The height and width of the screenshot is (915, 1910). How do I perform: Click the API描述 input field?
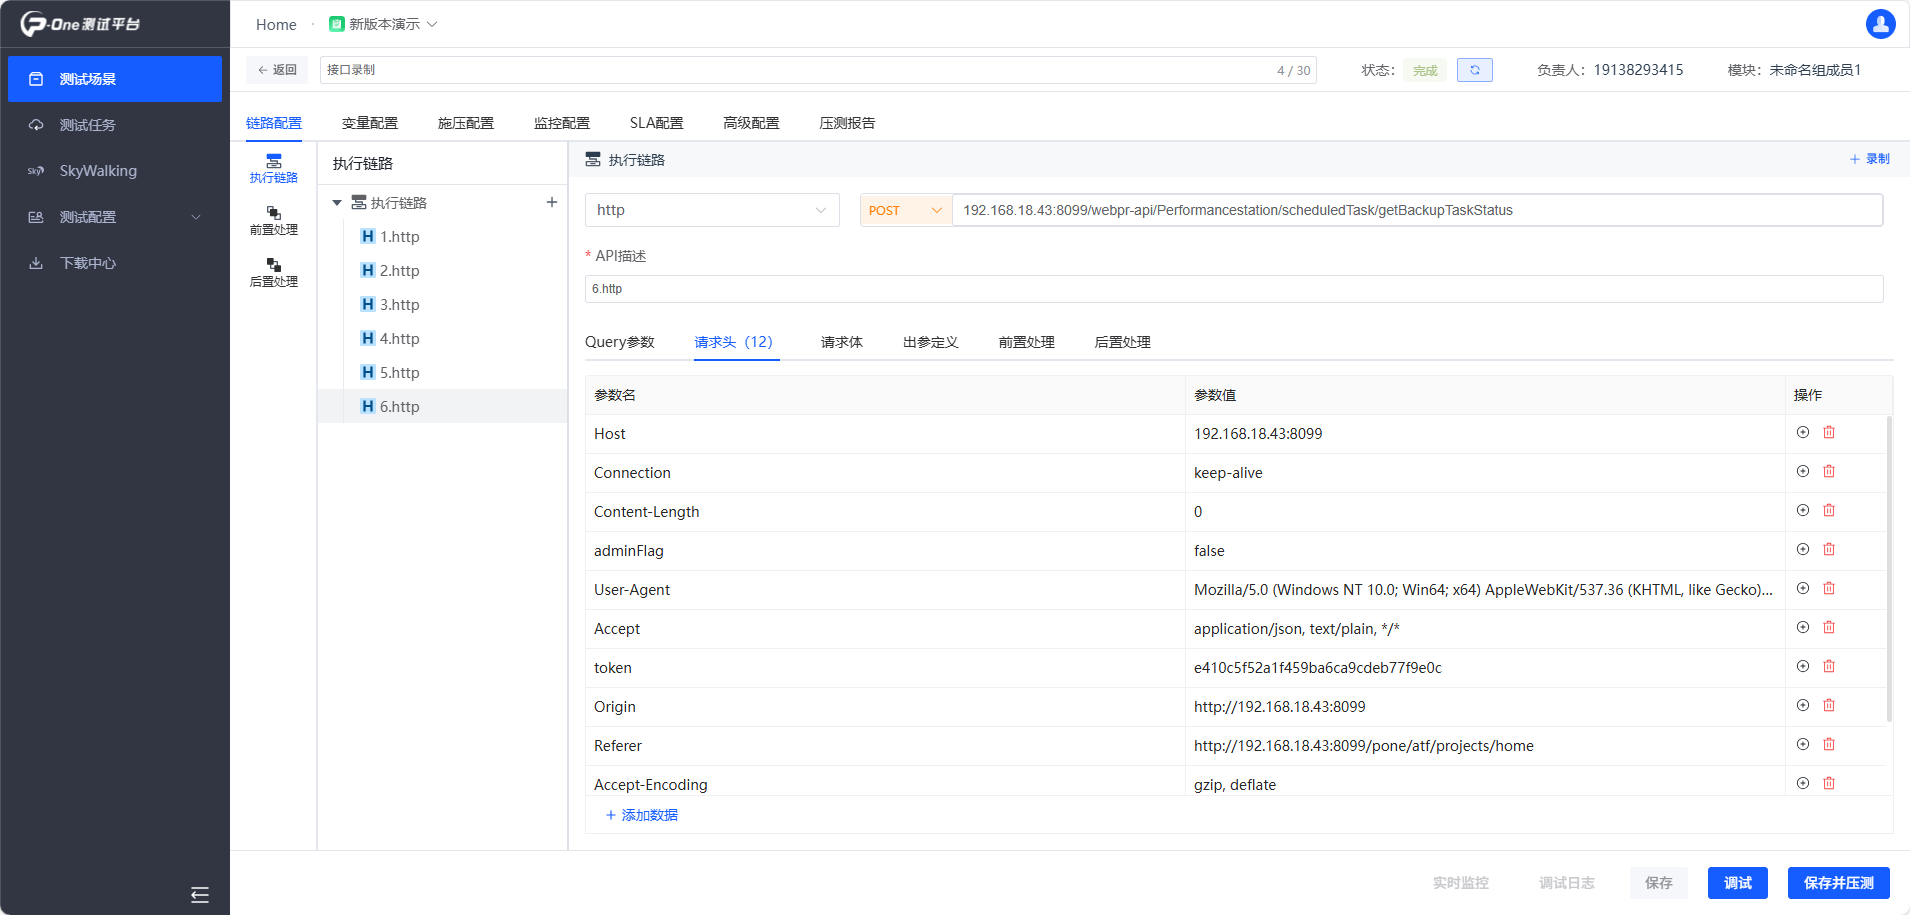tap(1233, 289)
